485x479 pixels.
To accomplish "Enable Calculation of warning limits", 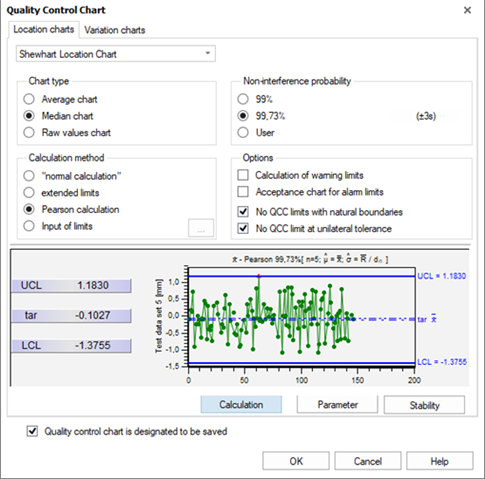I will pyautogui.click(x=243, y=175).
